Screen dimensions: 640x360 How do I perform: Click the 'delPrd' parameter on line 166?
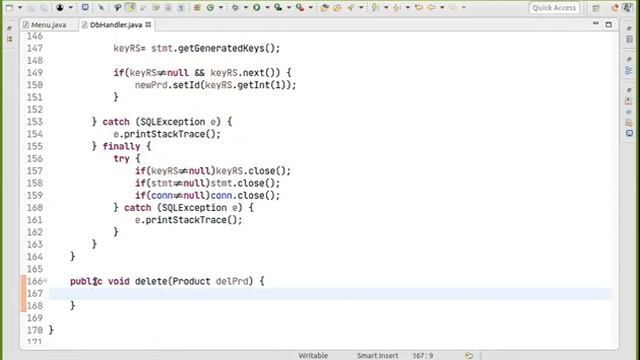click(232, 281)
